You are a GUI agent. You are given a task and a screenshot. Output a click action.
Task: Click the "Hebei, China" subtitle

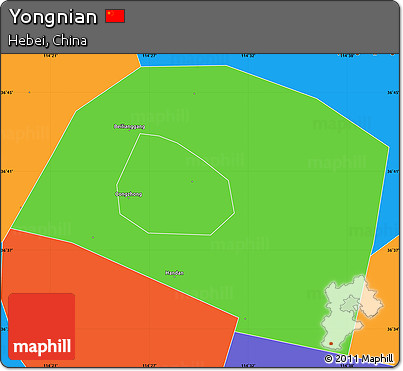point(47,40)
